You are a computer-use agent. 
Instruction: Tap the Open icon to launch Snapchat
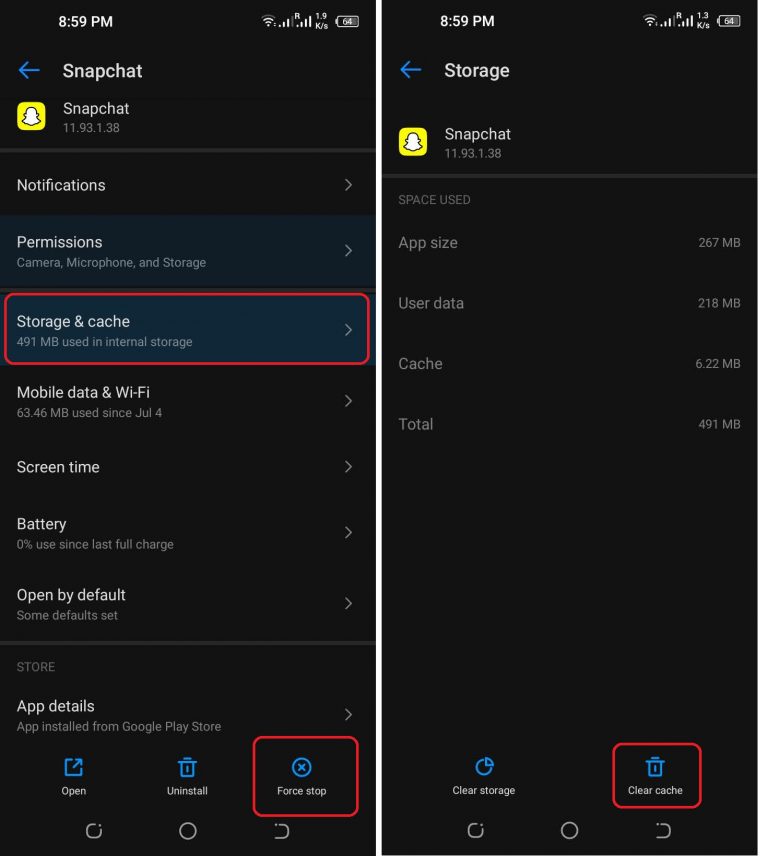click(73, 767)
